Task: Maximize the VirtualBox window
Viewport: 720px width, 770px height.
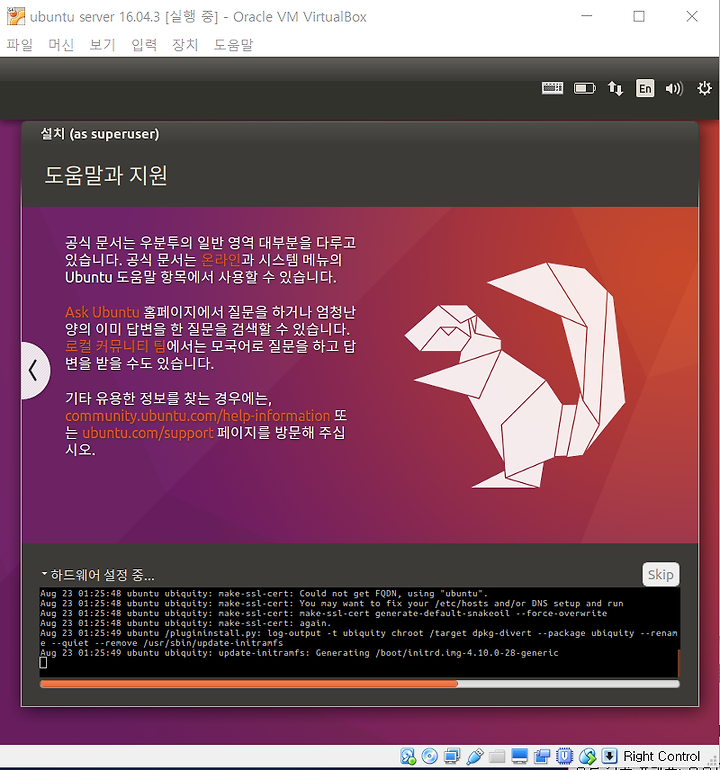Action: click(639, 16)
